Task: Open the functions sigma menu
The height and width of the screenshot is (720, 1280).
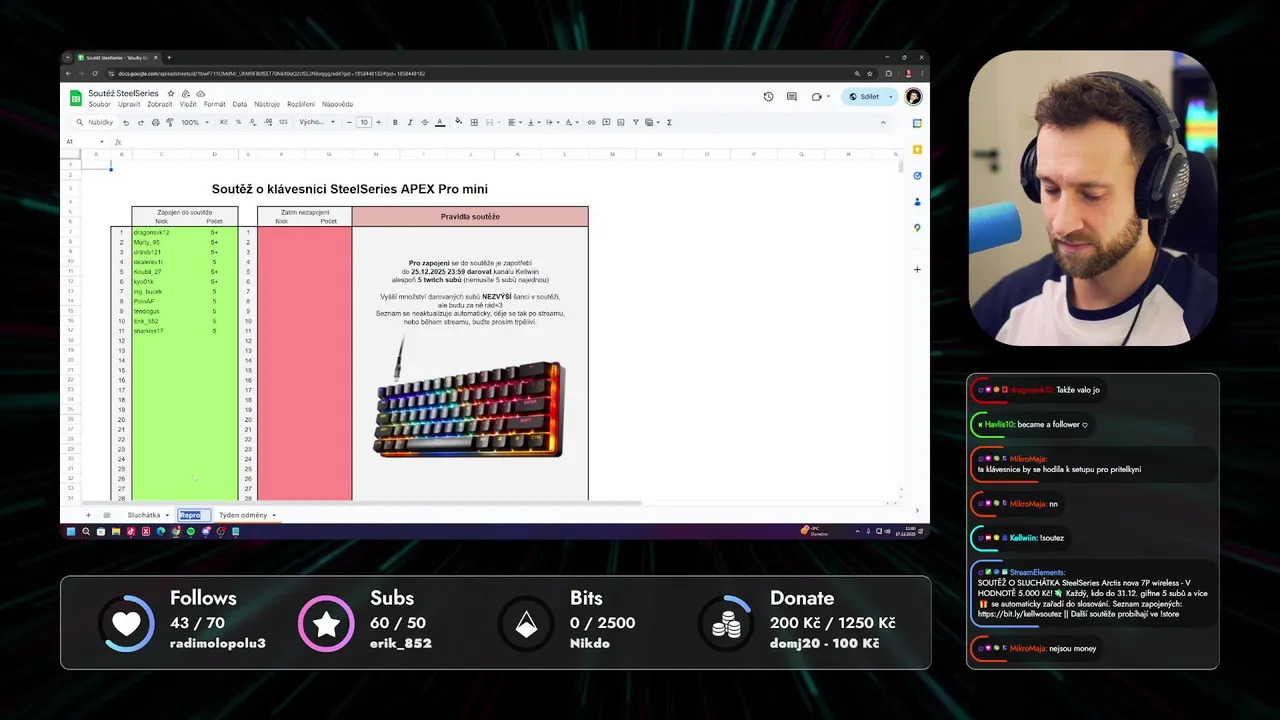Action: 669,122
